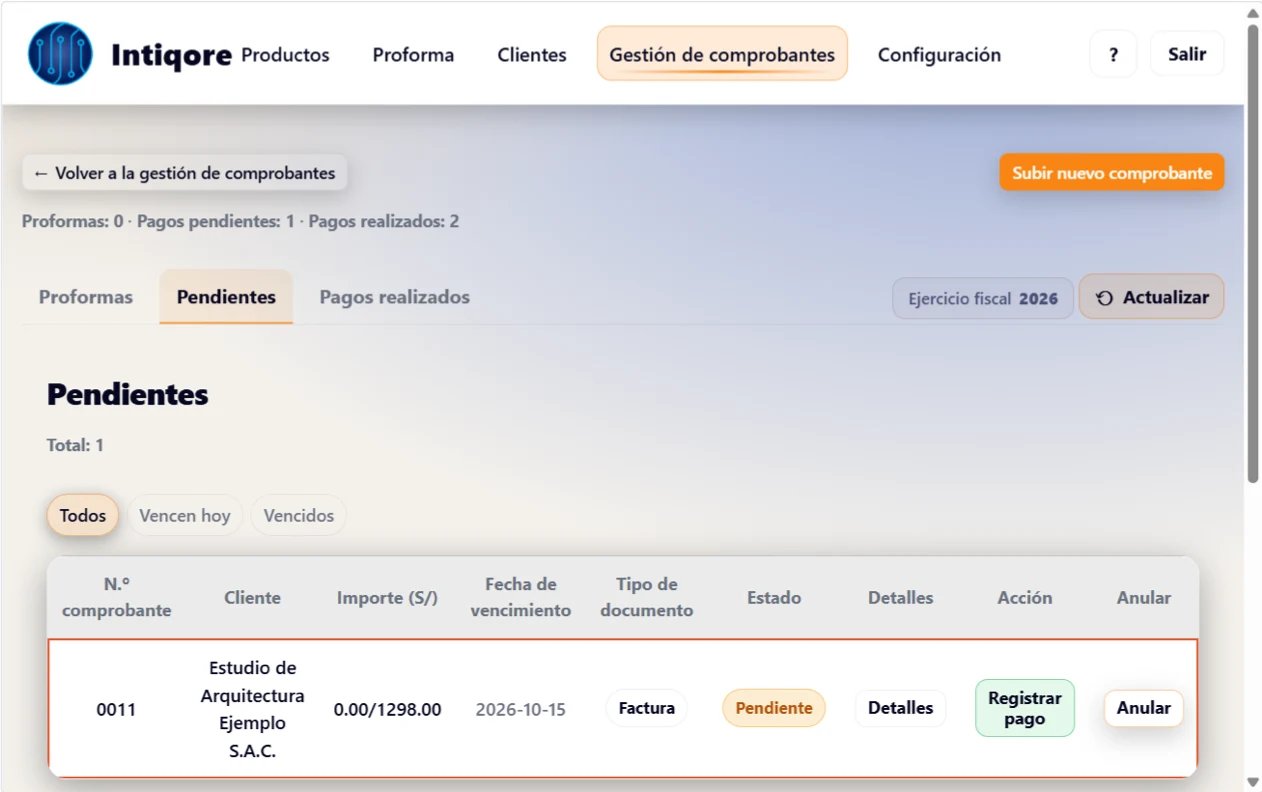Click the Cliente column header
The height and width of the screenshot is (792, 1262).
(252, 597)
